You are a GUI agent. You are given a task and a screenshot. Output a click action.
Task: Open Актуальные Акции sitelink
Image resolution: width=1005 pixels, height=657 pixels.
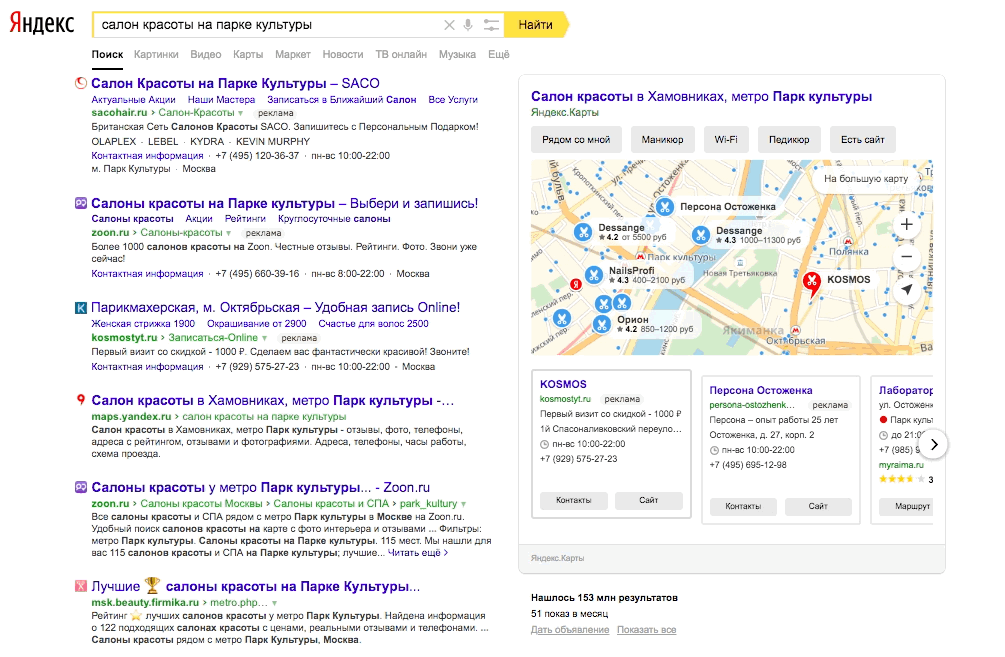coord(133,99)
